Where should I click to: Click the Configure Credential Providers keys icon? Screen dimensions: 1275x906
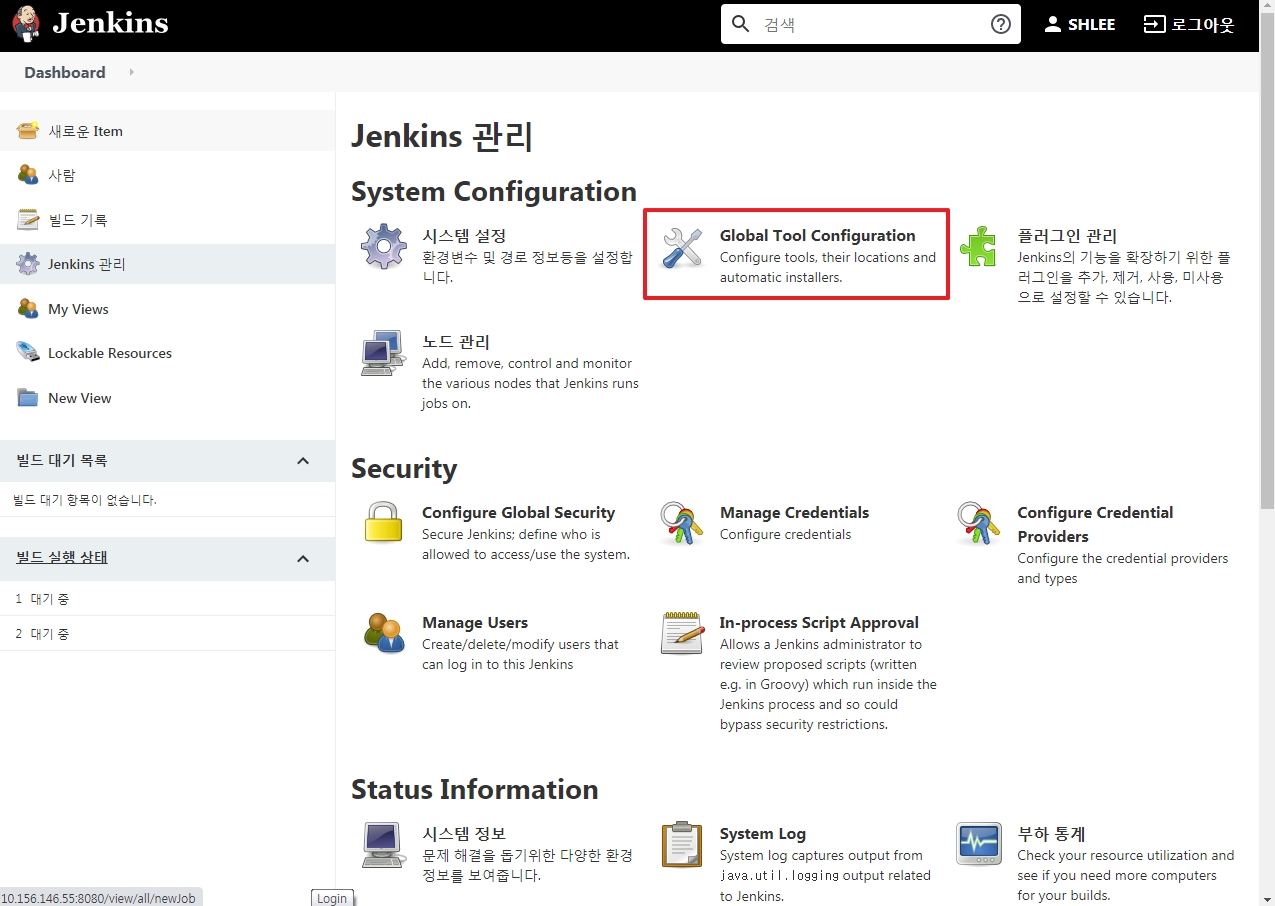coord(979,523)
